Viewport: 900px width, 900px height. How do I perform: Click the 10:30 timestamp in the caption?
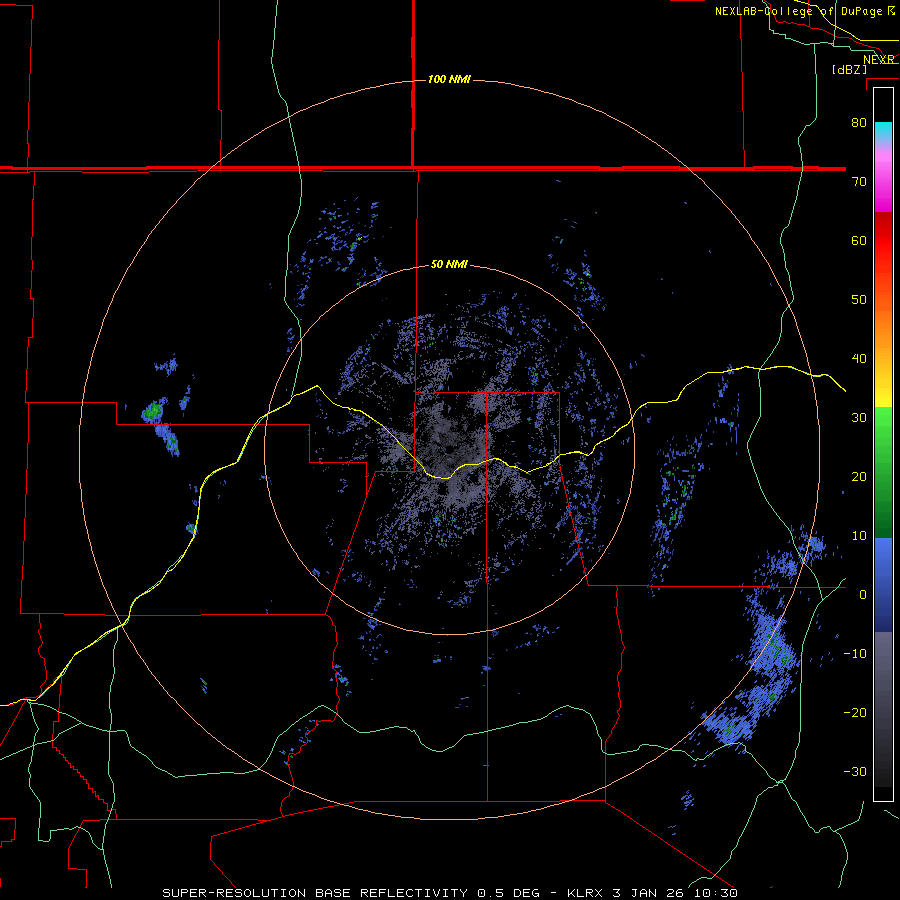click(x=714, y=893)
